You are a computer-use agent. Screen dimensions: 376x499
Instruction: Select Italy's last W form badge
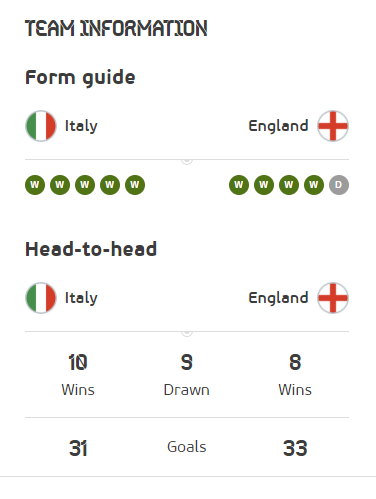click(135, 185)
